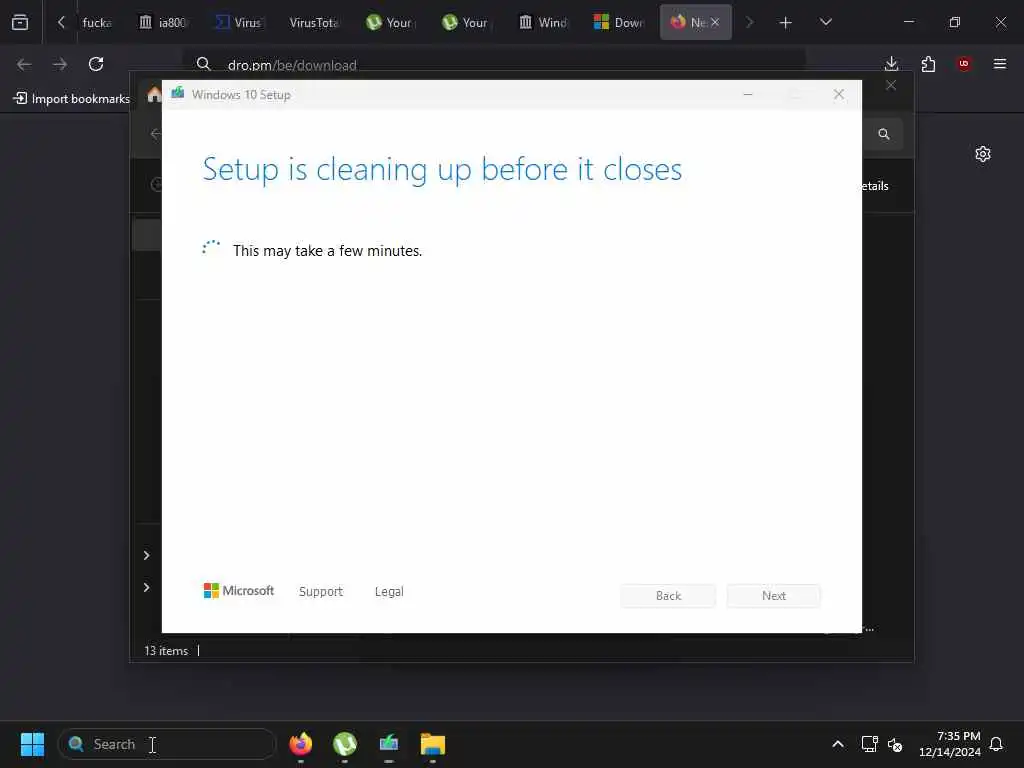Open the Support link in Setup
The width and height of the screenshot is (1024, 768).
pos(321,592)
